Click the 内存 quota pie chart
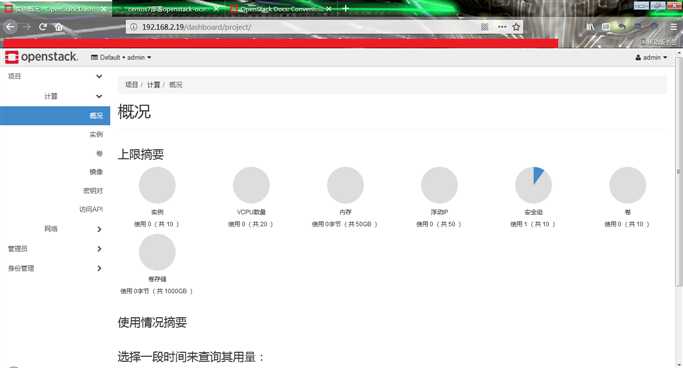Viewport: 683px width, 368px height. pyautogui.click(x=345, y=185)
